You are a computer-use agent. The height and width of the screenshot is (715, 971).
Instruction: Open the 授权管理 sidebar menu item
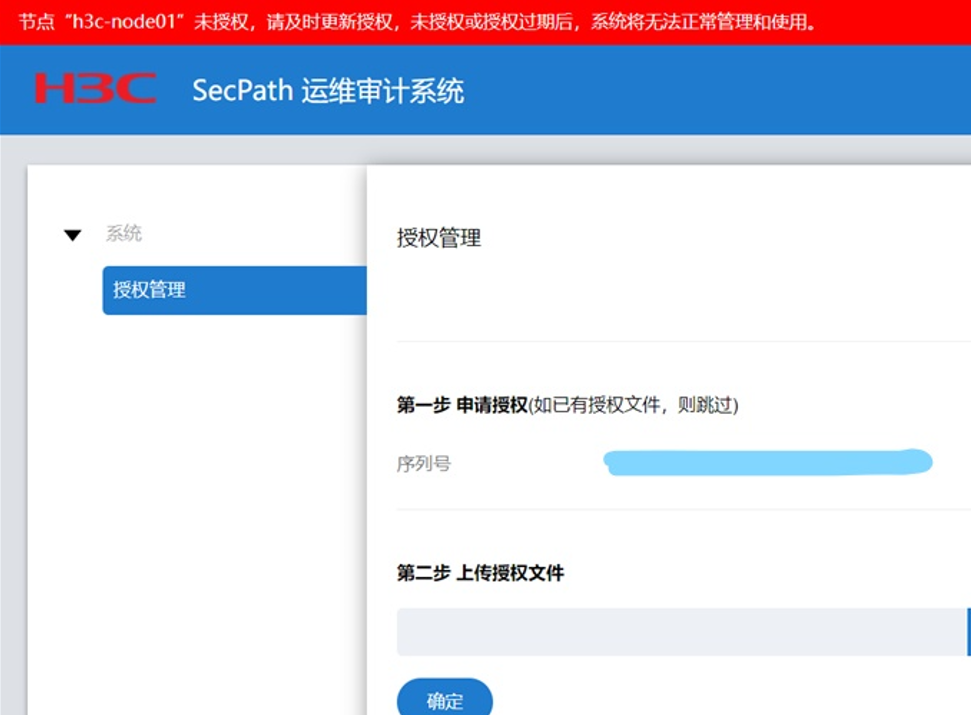click(235, 290)
